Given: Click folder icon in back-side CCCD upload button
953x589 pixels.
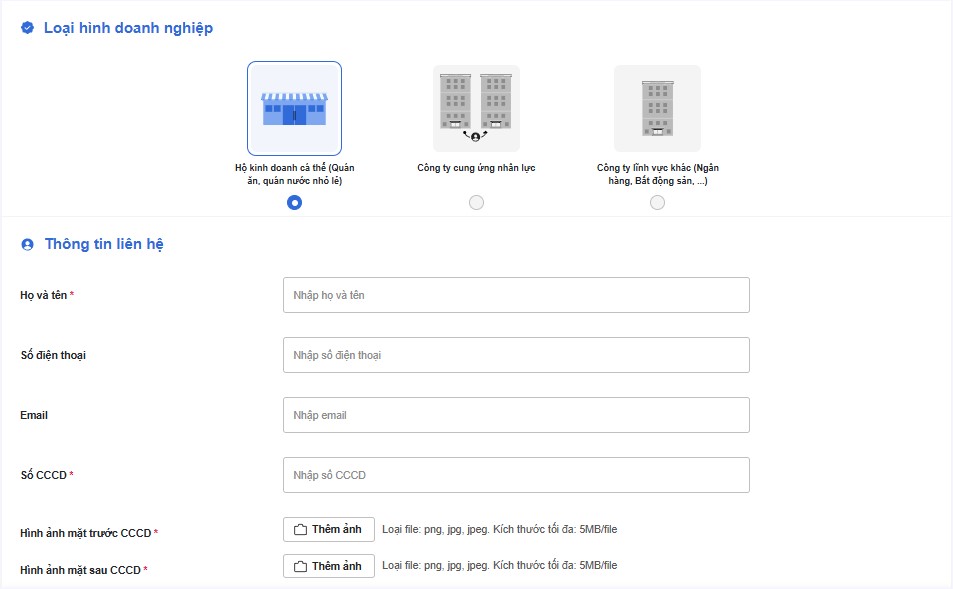Looking at the screenshot, I should tap(300, 567).
